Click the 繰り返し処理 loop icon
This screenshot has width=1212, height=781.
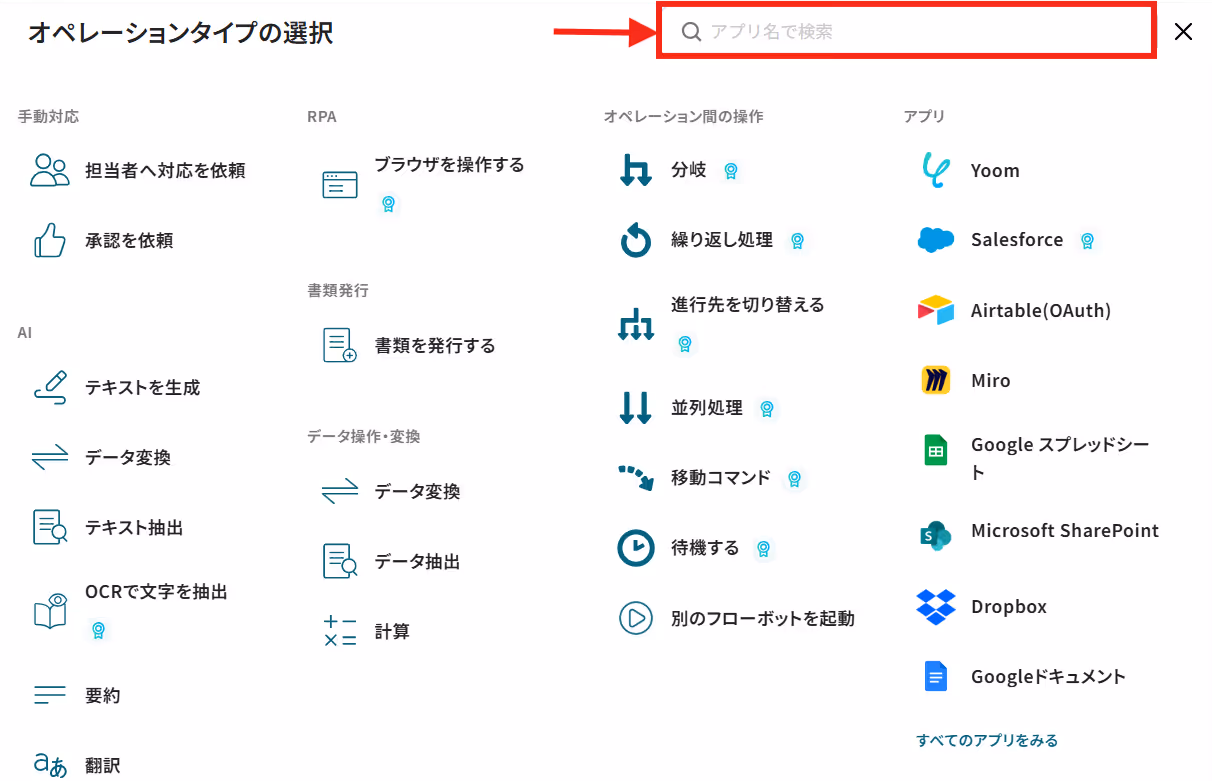tap(636, 241)
